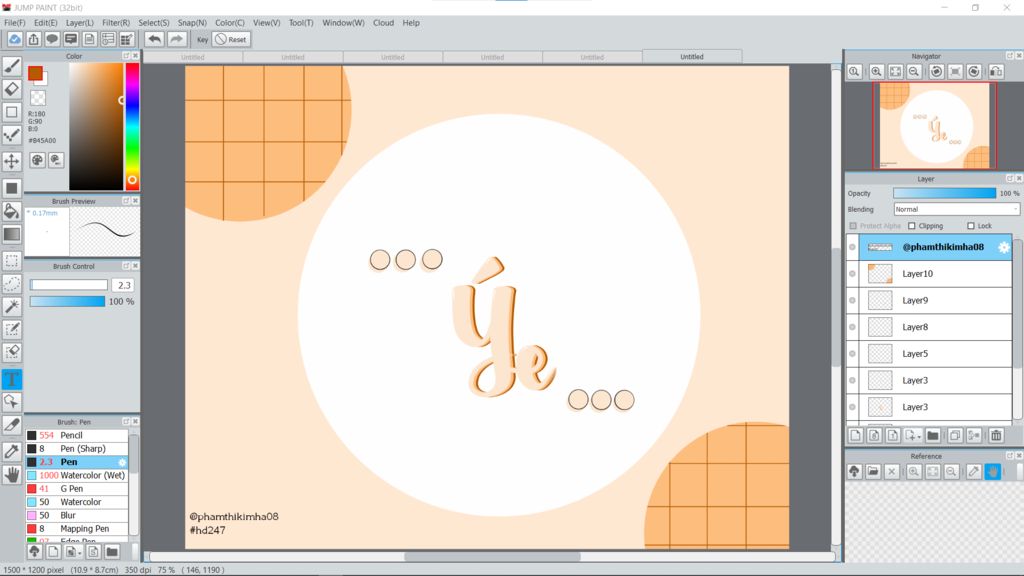This screenshot has height=576, width=1024.
Task: Open the Layer menu
Action: point(80,22)
